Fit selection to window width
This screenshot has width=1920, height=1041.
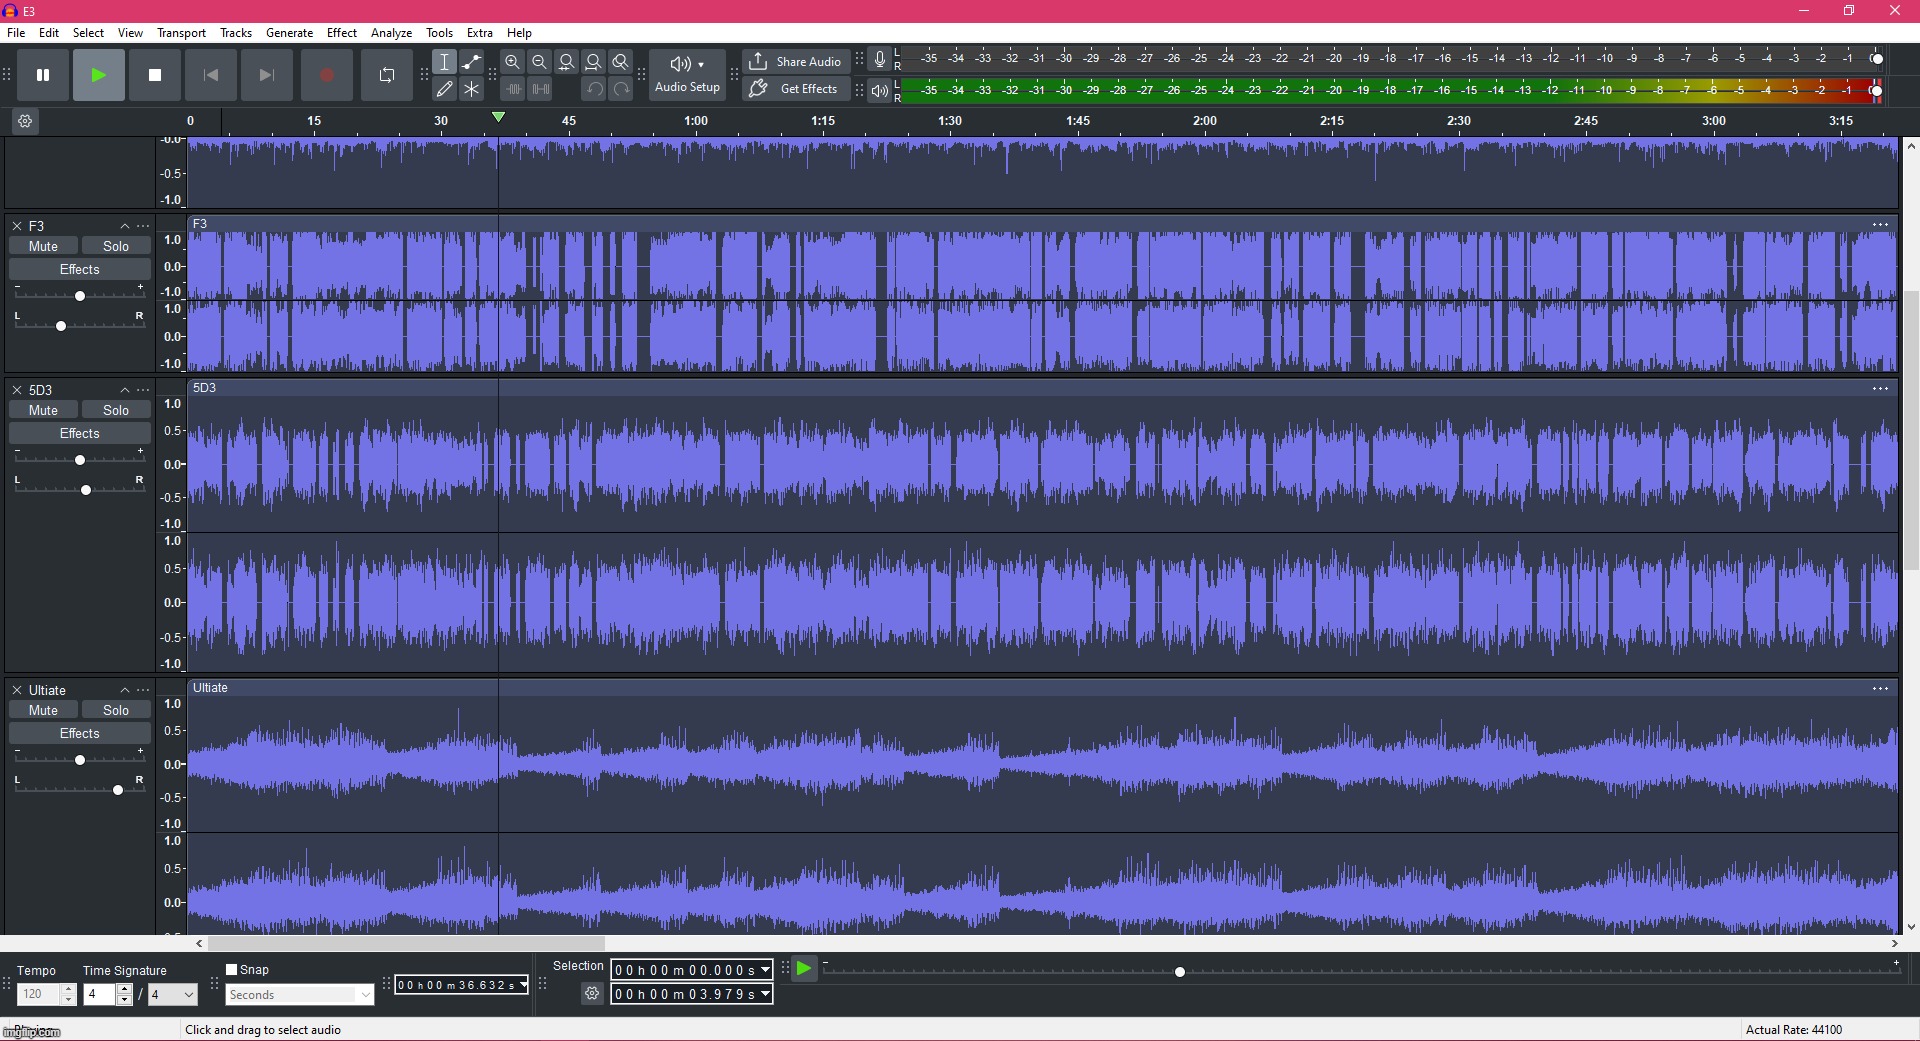point(567,62)
